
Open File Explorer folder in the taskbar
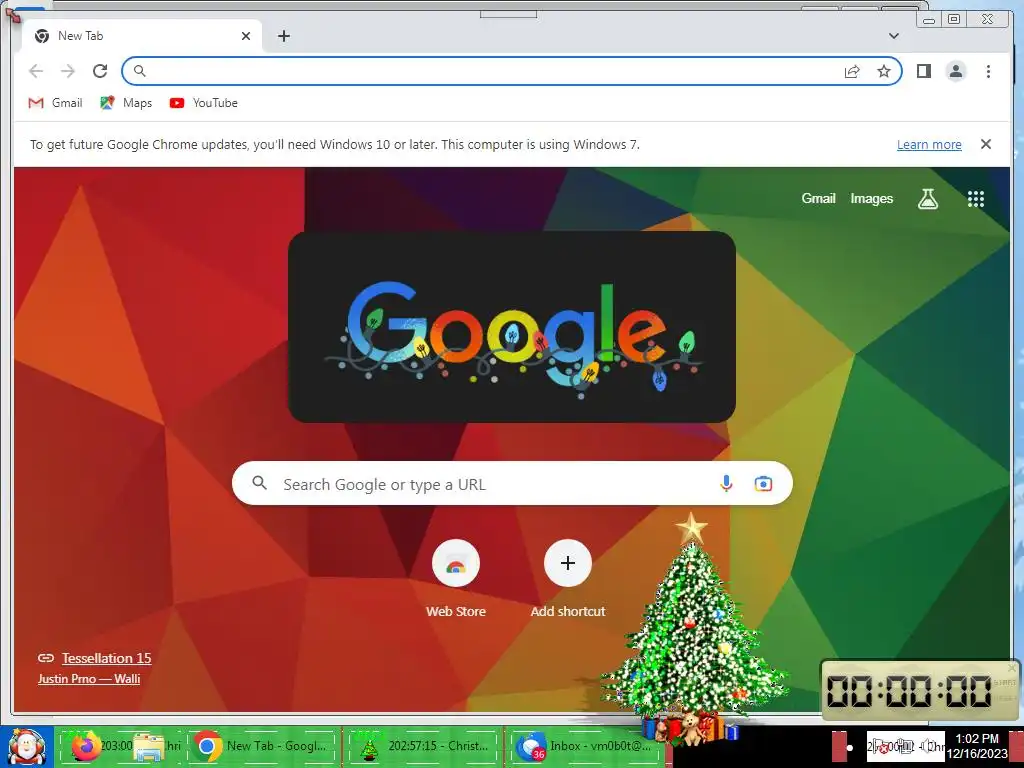pos(150,746)
